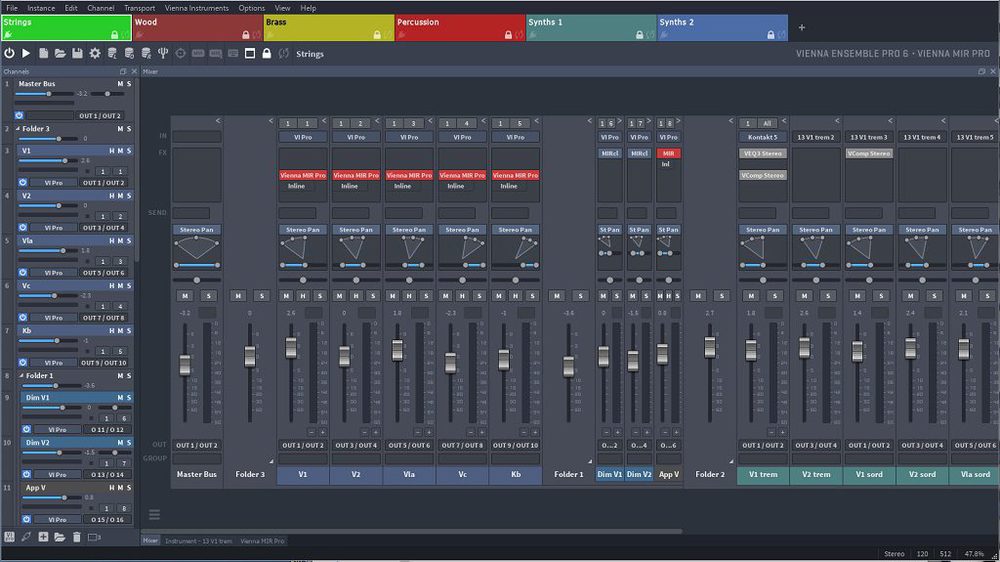Click the VI Pro icon at bottom-left panel
This screenshot has height=562, width=1000.
pos(9,537)
